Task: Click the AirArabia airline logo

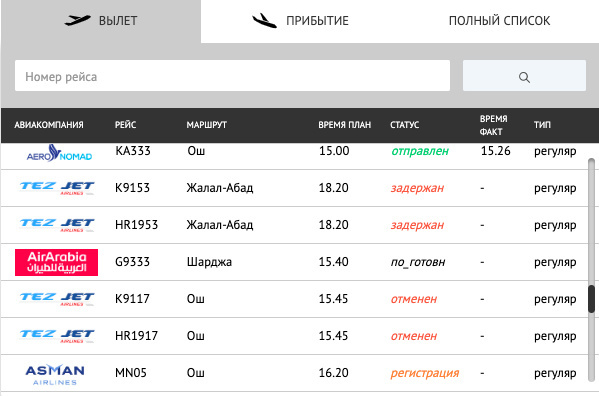Action: 57,262
